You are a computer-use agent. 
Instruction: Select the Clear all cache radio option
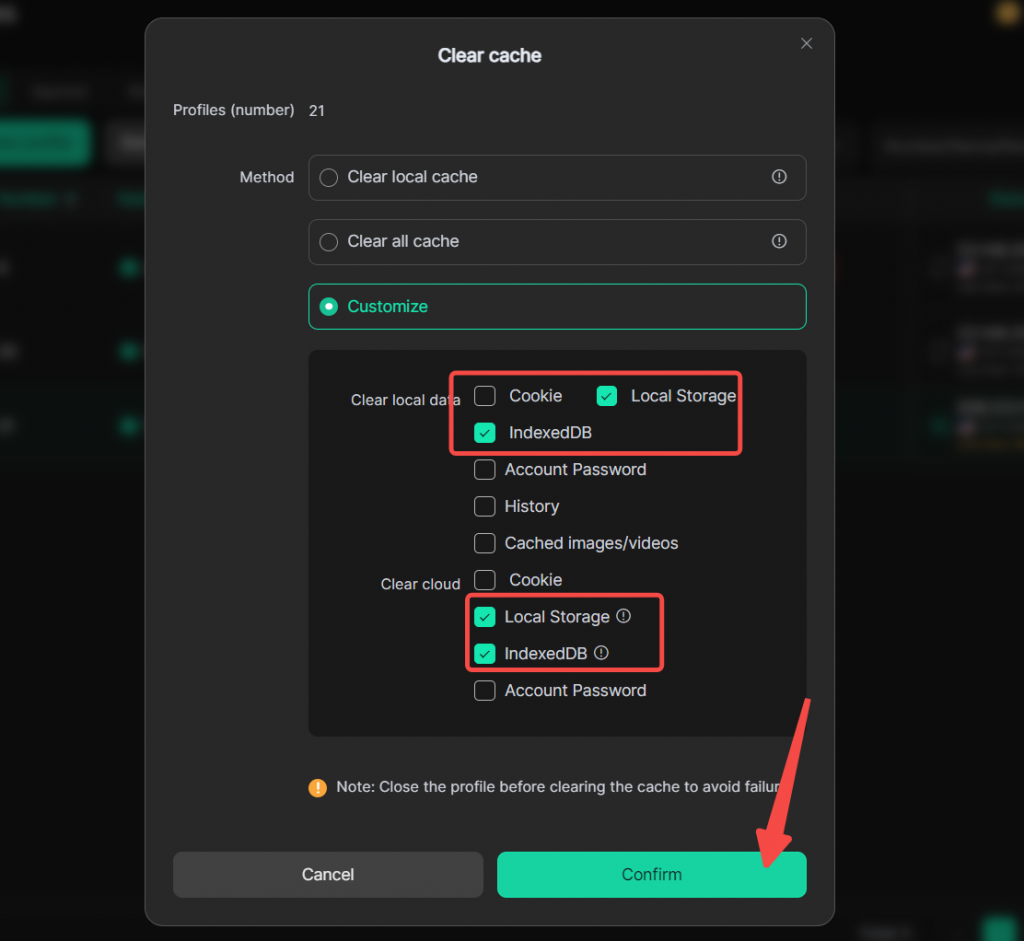(x=328, y=242)
